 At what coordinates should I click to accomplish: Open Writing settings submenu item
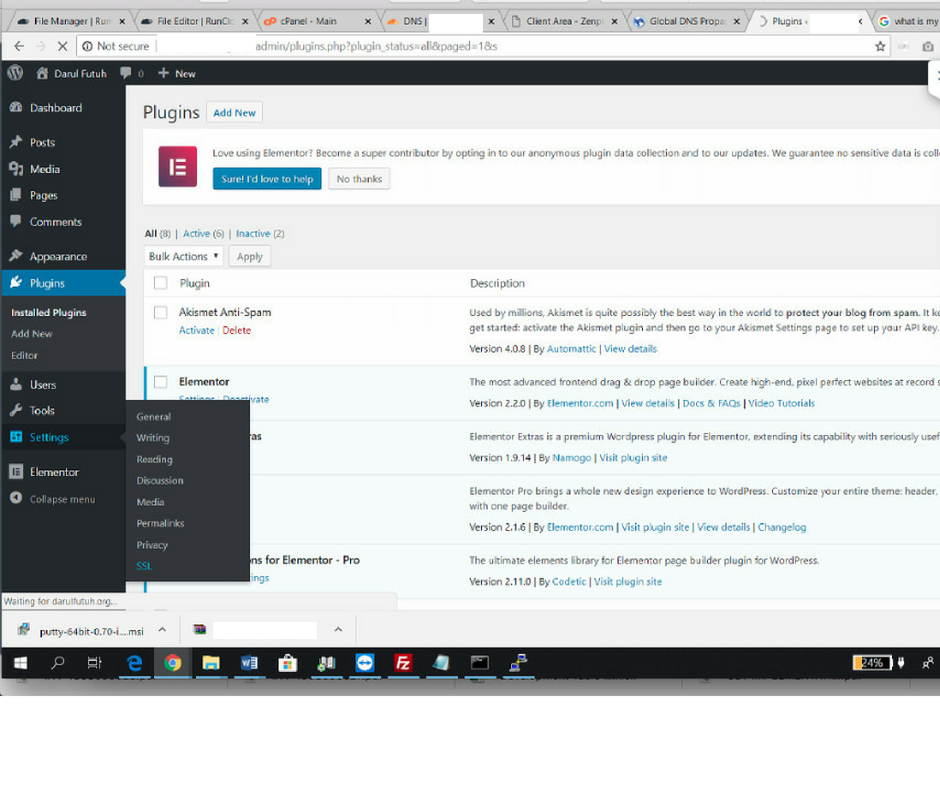(x=153, y=438)
